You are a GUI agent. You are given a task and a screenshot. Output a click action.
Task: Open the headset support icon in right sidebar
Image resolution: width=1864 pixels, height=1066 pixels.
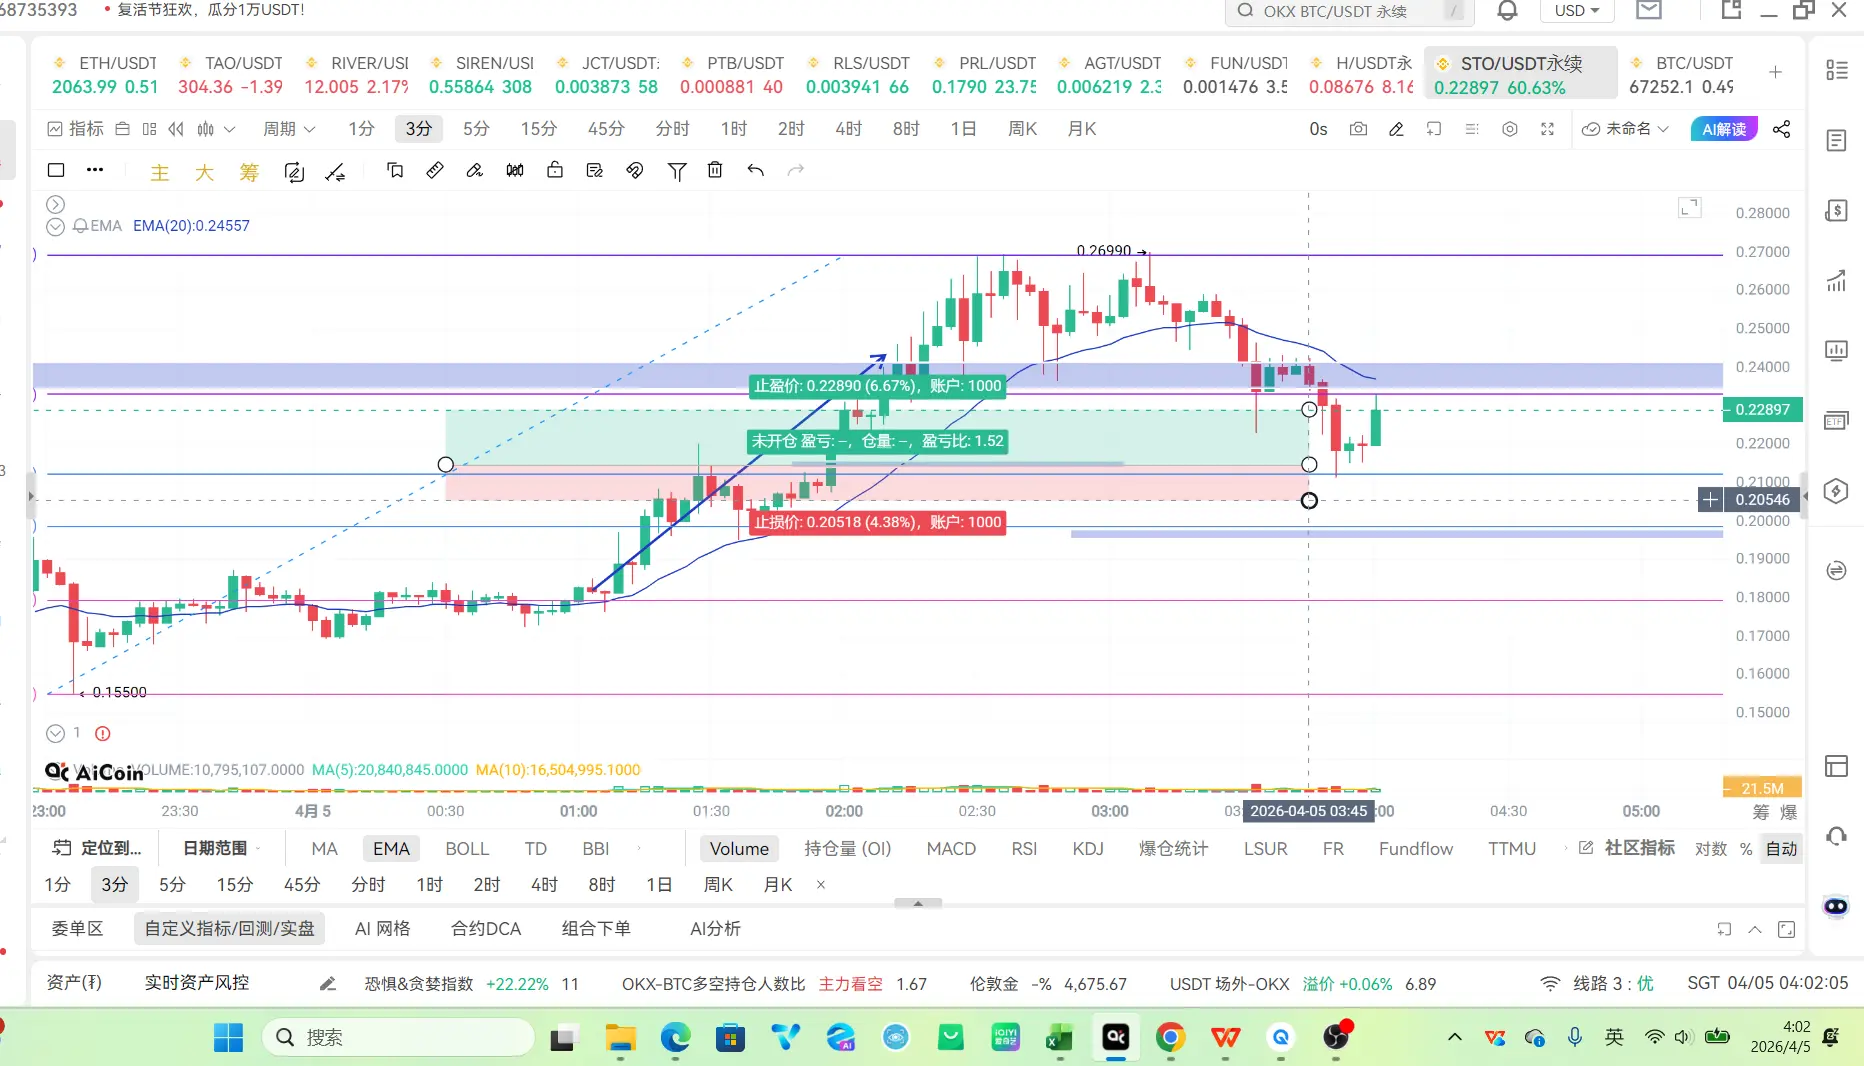(1836, 836)
